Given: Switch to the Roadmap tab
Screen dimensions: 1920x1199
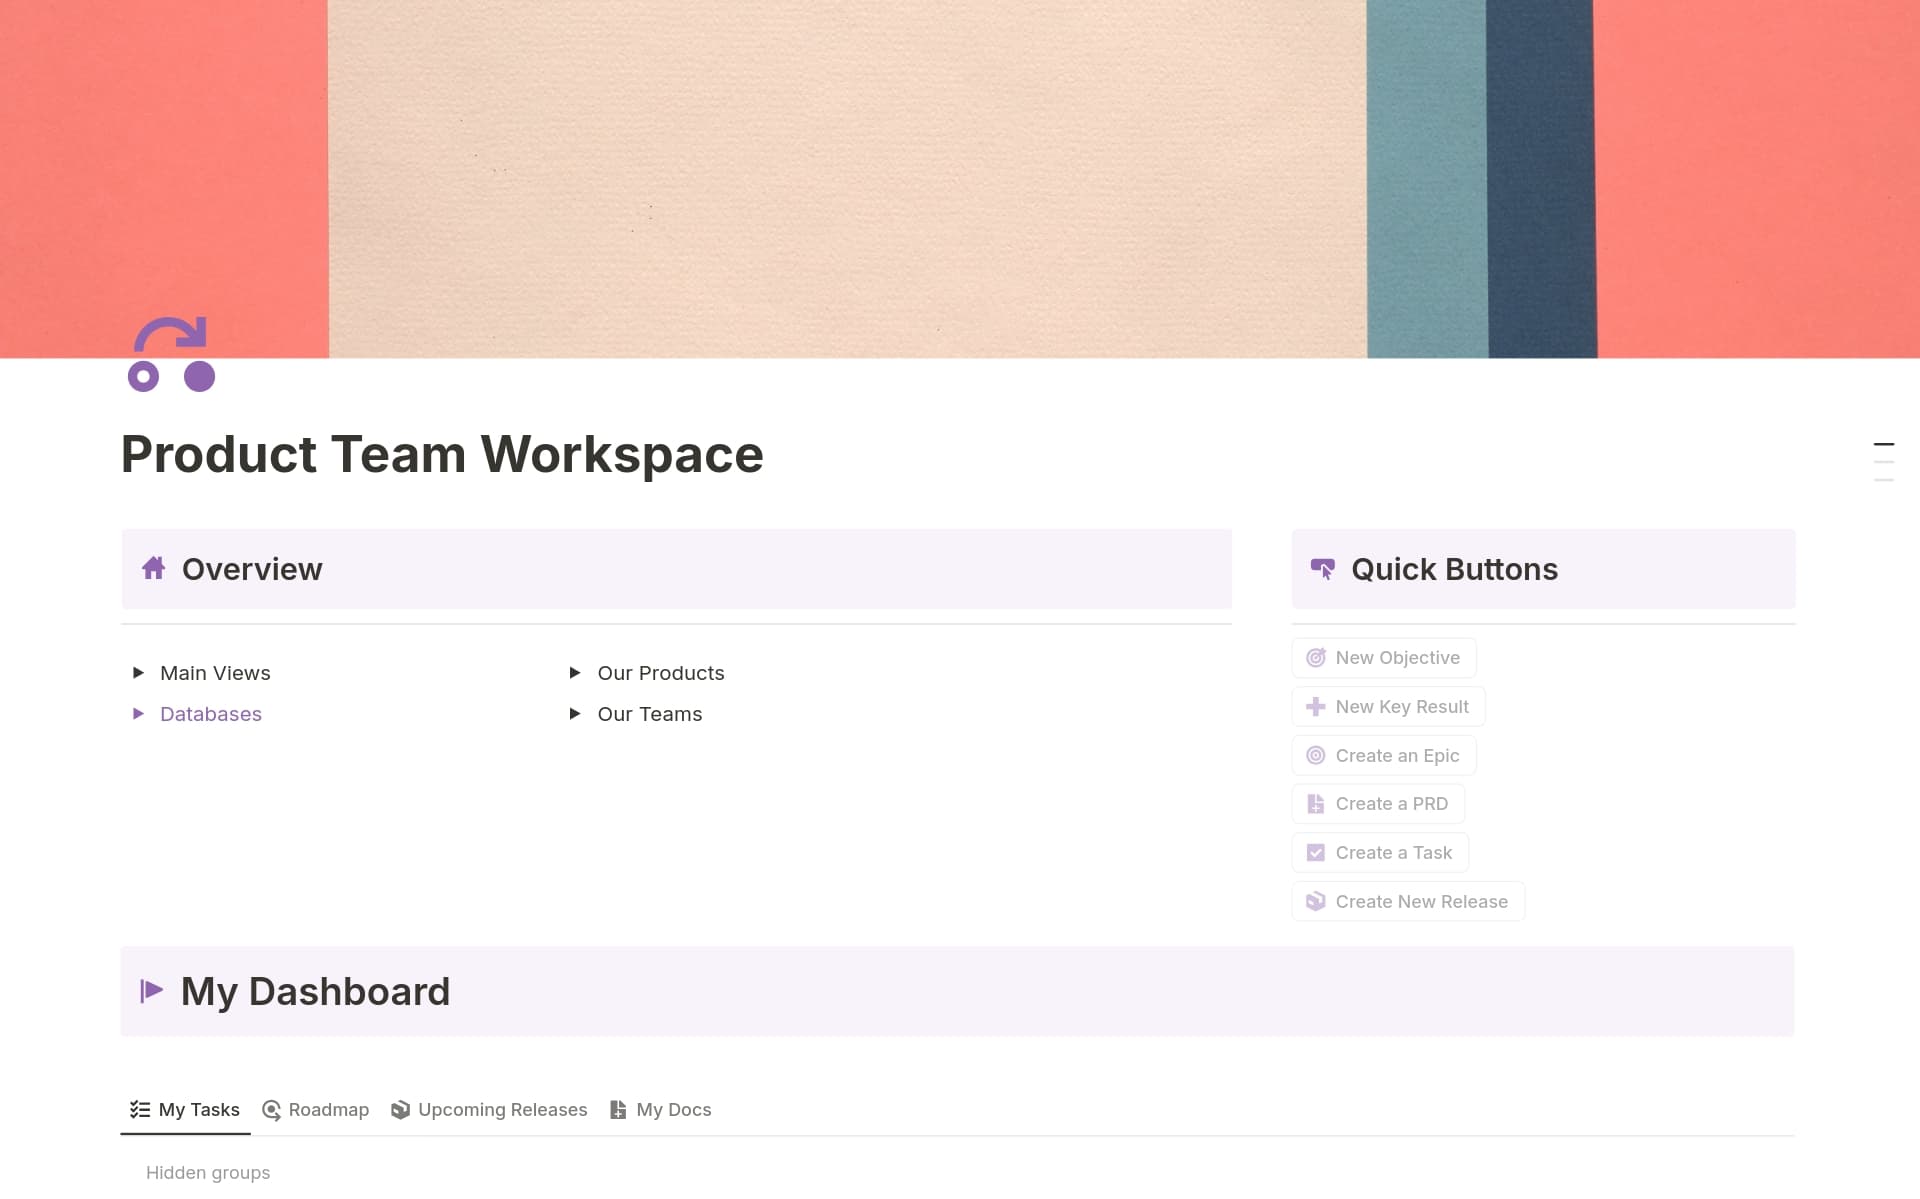Looking at the screenshot, I should 315,1109.
